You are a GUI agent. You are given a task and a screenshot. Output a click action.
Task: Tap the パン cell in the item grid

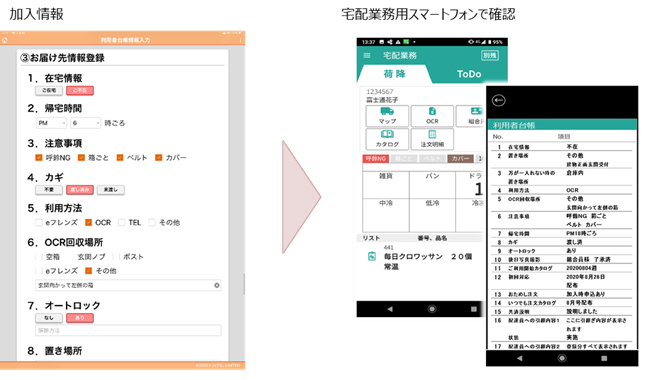tap(432, 185)
